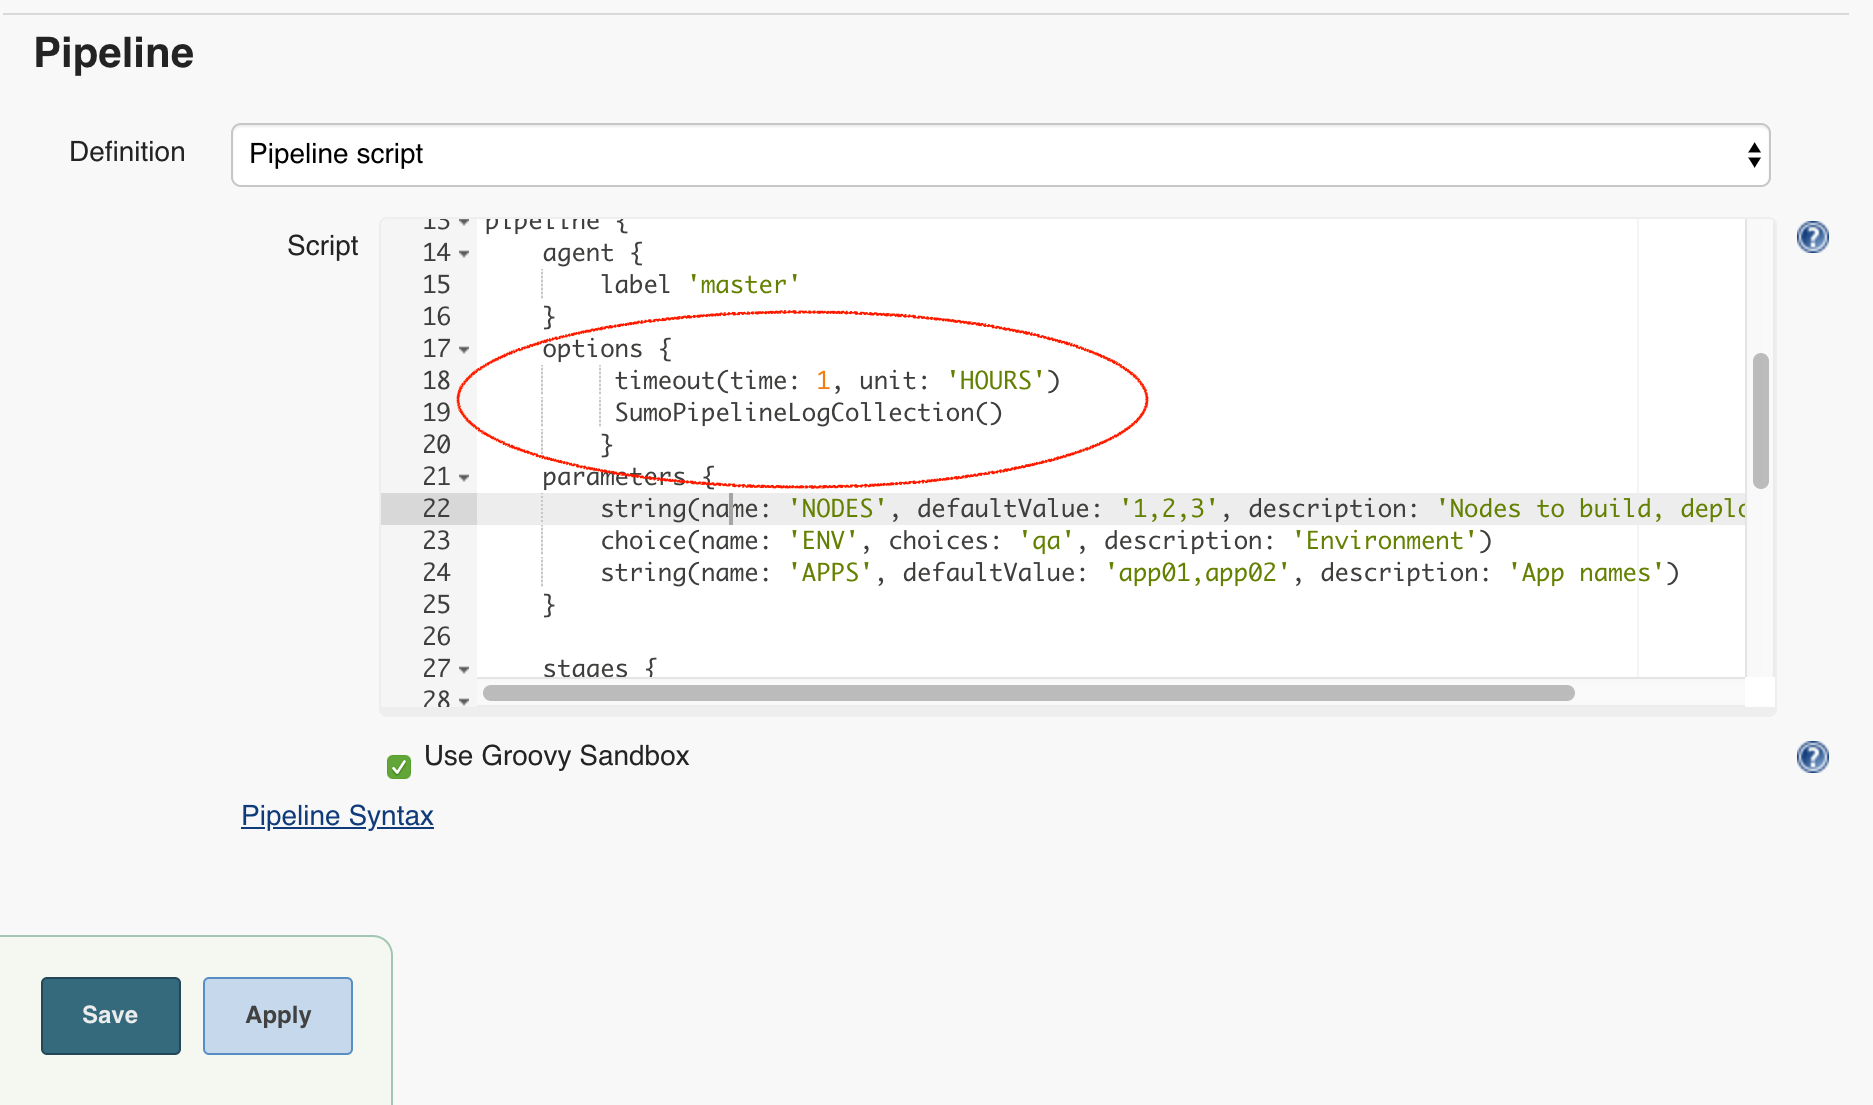The width and height of the screenshot is (1873, 1105).
Task: Collapse the agent block on line 14
Action: pyautogui.click(x=464, y=254)
